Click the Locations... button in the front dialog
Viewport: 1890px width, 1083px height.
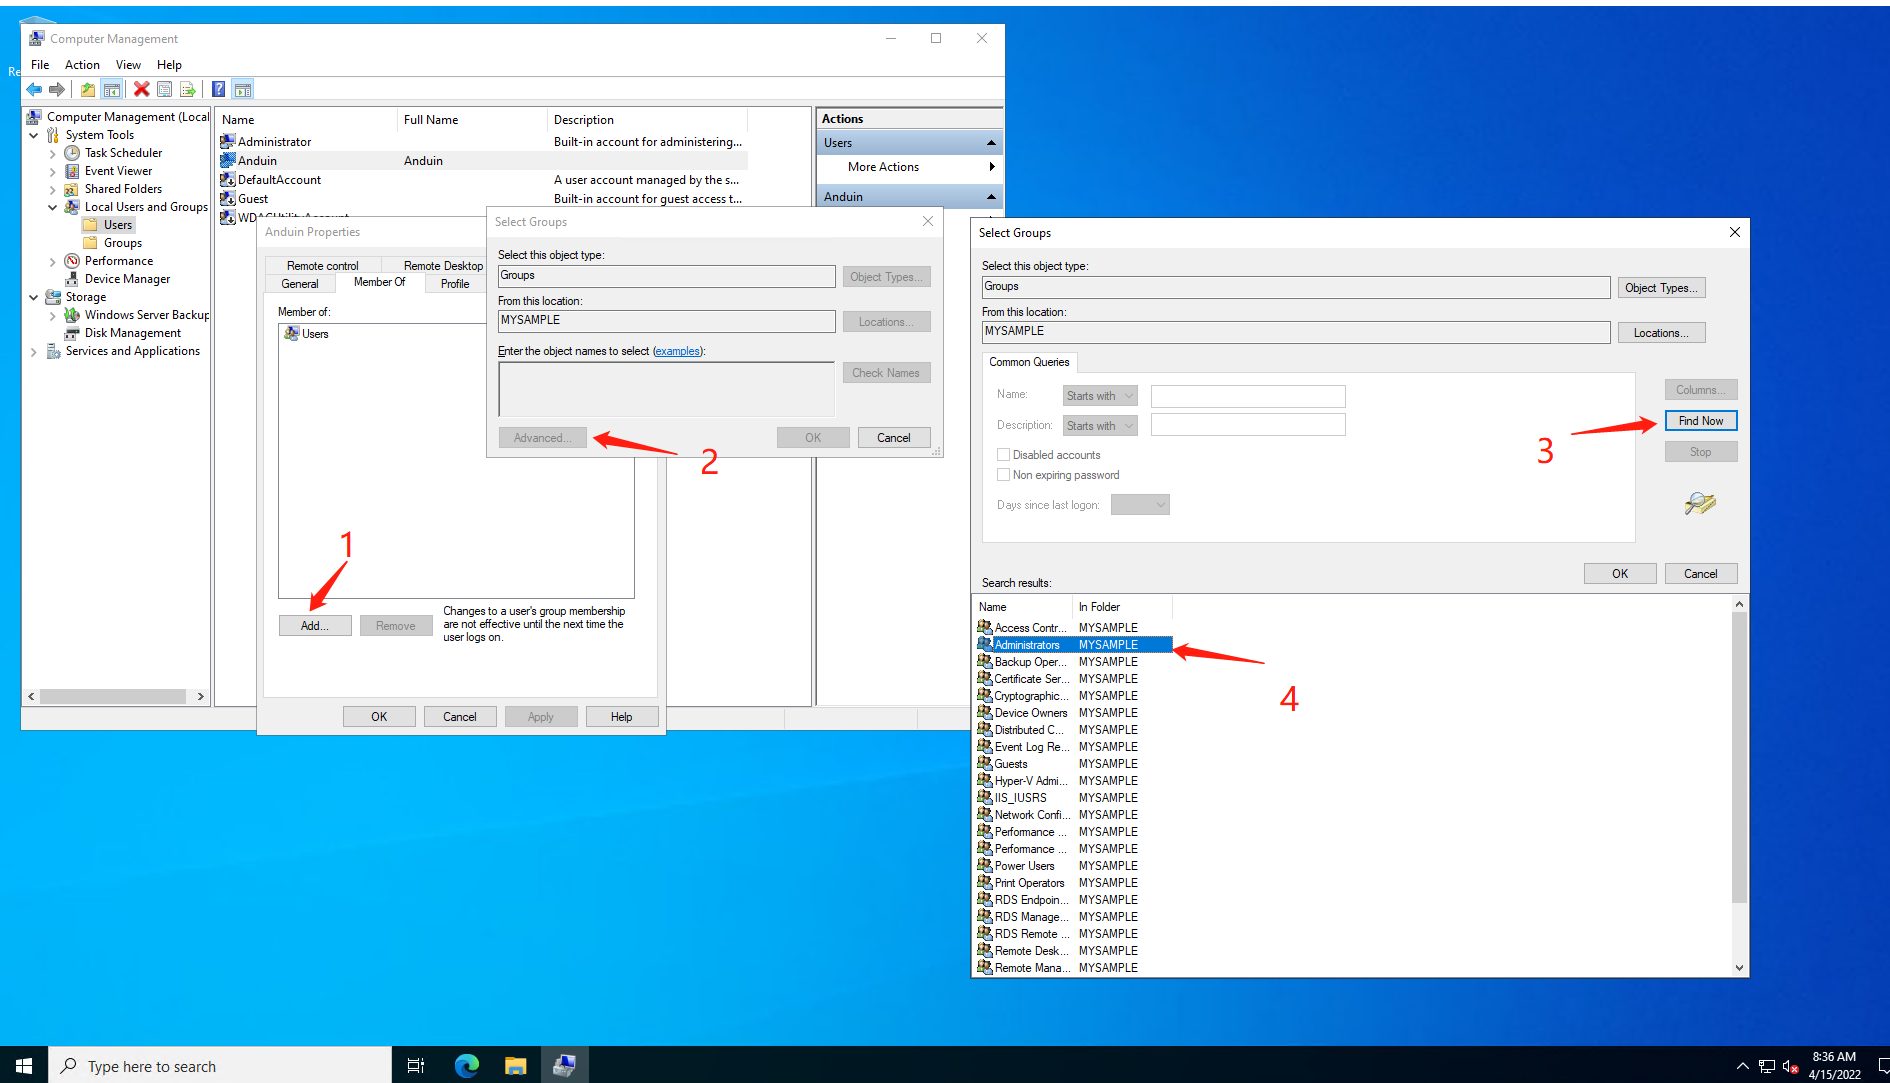1661,333
